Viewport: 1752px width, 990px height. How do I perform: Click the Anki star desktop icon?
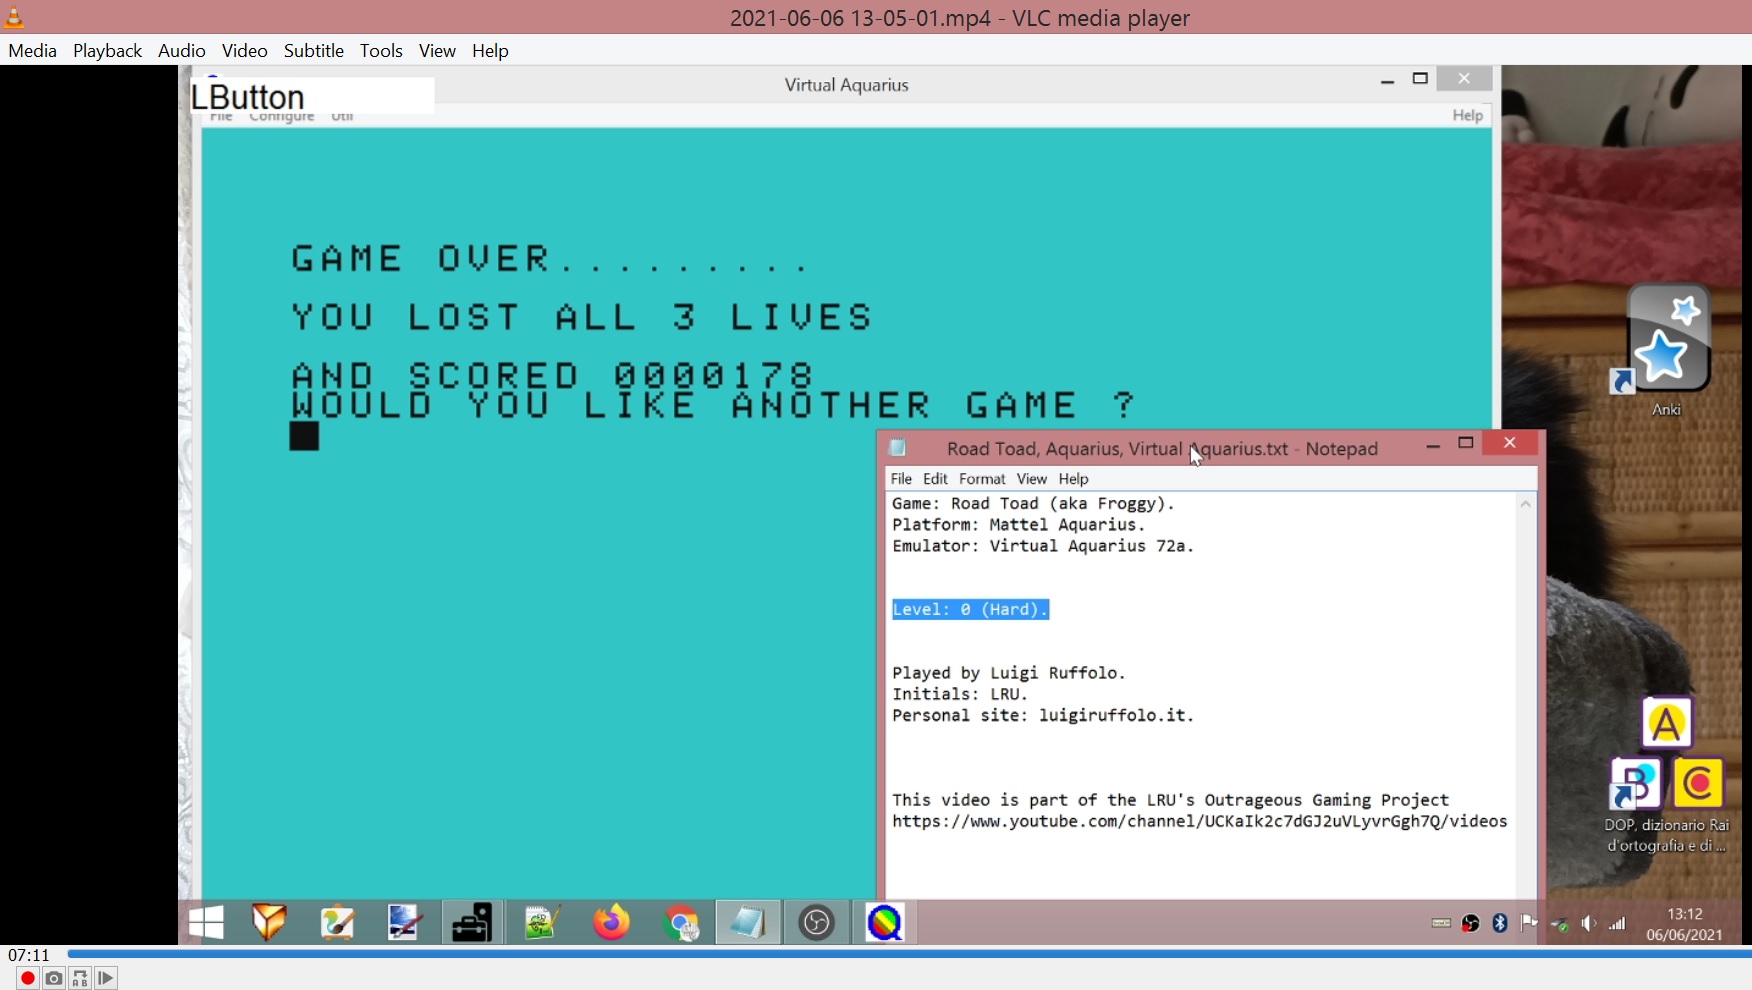1667,340
